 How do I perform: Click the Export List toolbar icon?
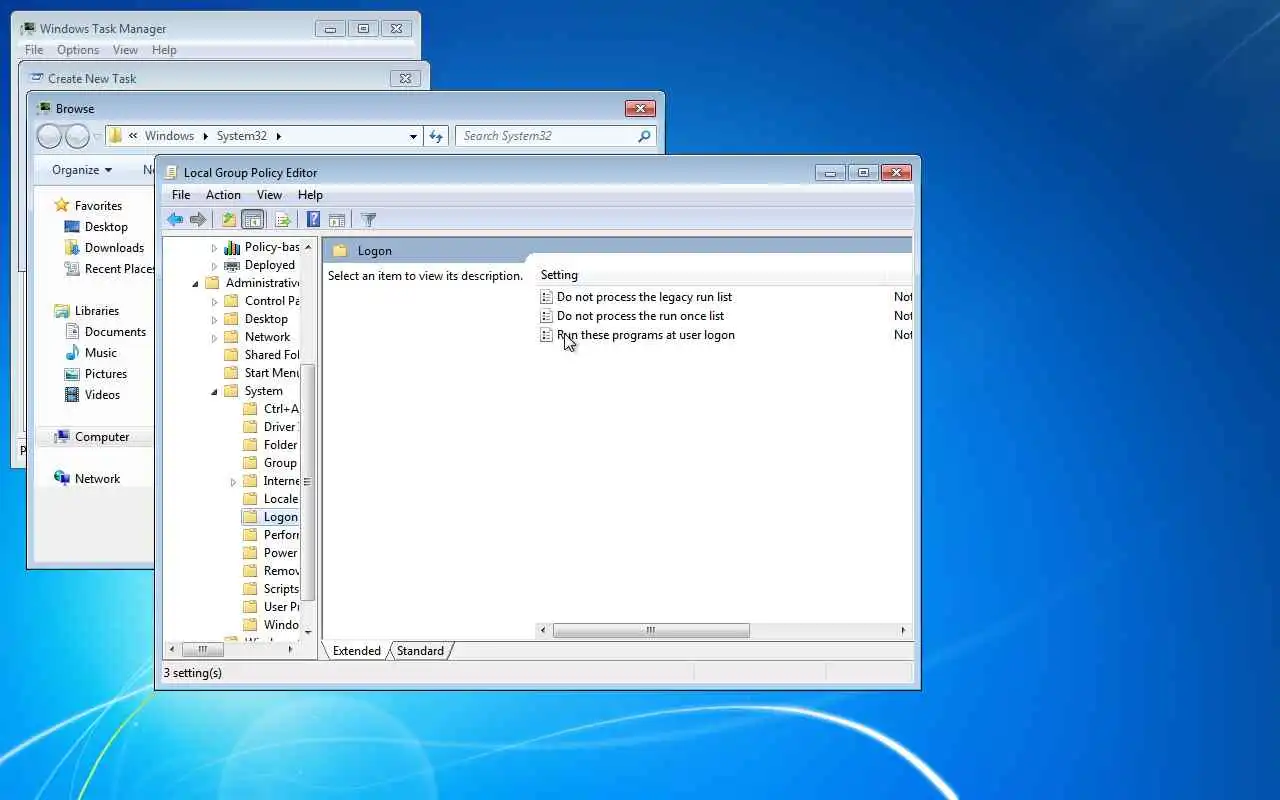[x=283, y=220]
